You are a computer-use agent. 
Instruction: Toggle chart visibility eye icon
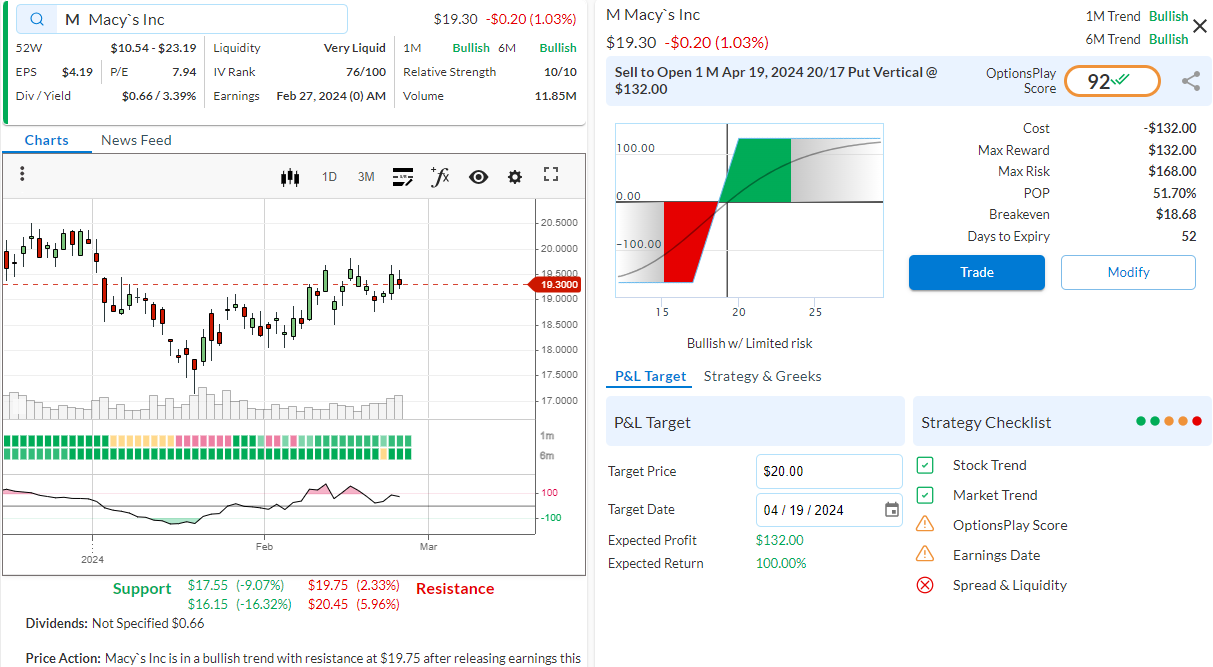tap(478, 177)
